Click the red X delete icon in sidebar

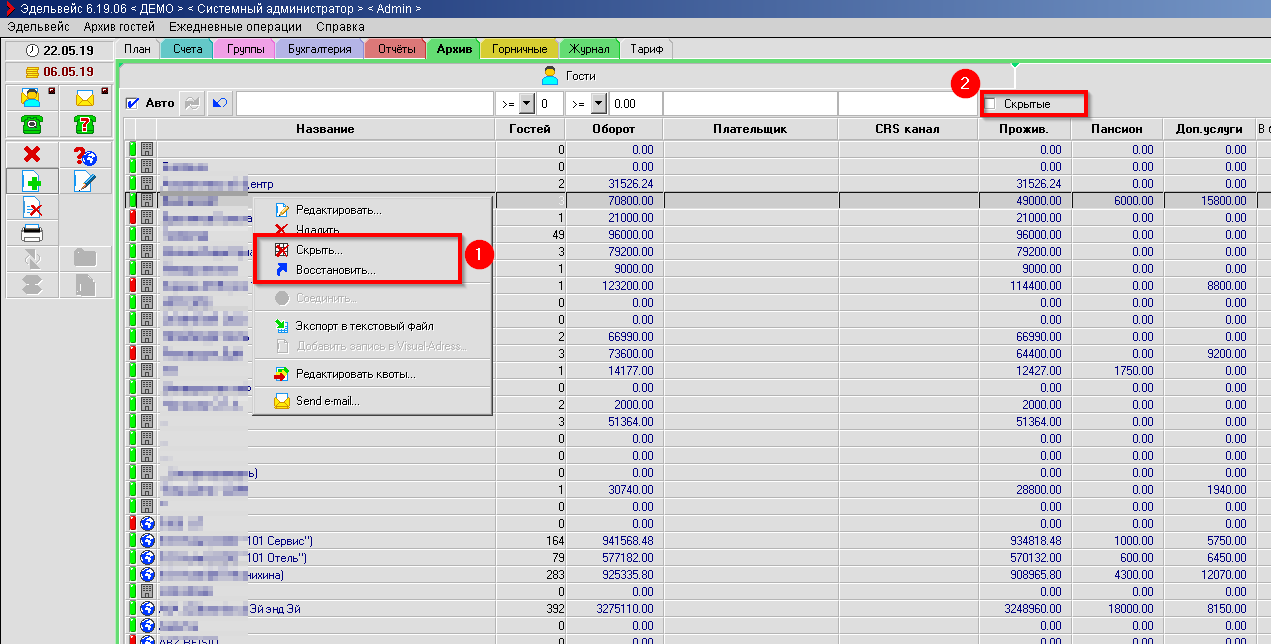click(x=31, y=154)
